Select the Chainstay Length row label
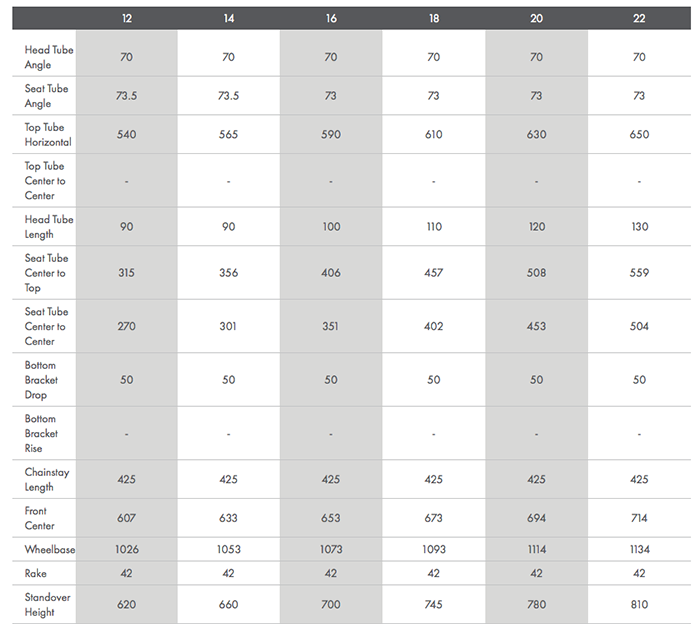Viewport: 700px width, 624px height. [x=47, y=479]
